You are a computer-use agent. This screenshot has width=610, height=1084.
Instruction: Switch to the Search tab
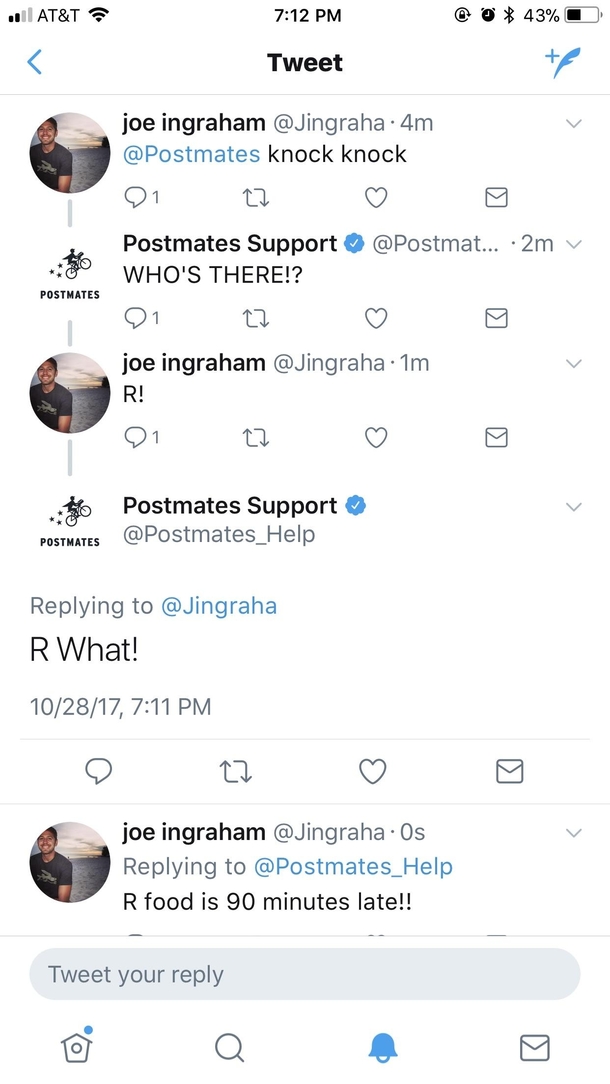pos(229,1047)
